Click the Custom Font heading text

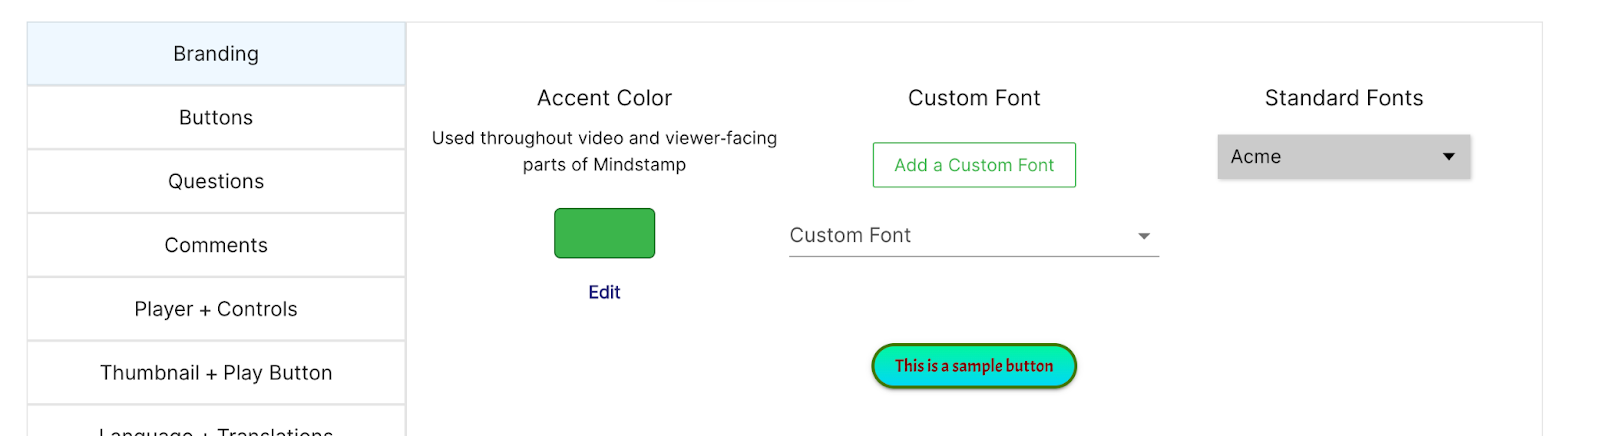pos(974,98)
